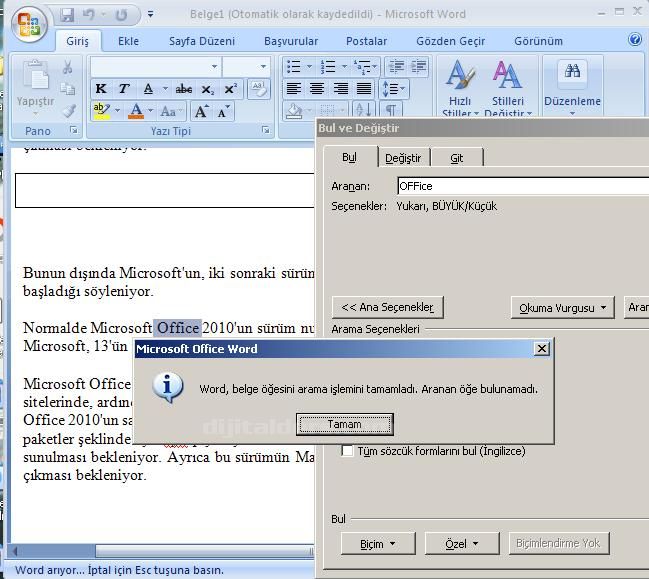The image size is (649, 579).
Task: Select Değiştir tab in dialog
Action: [403, 158]
